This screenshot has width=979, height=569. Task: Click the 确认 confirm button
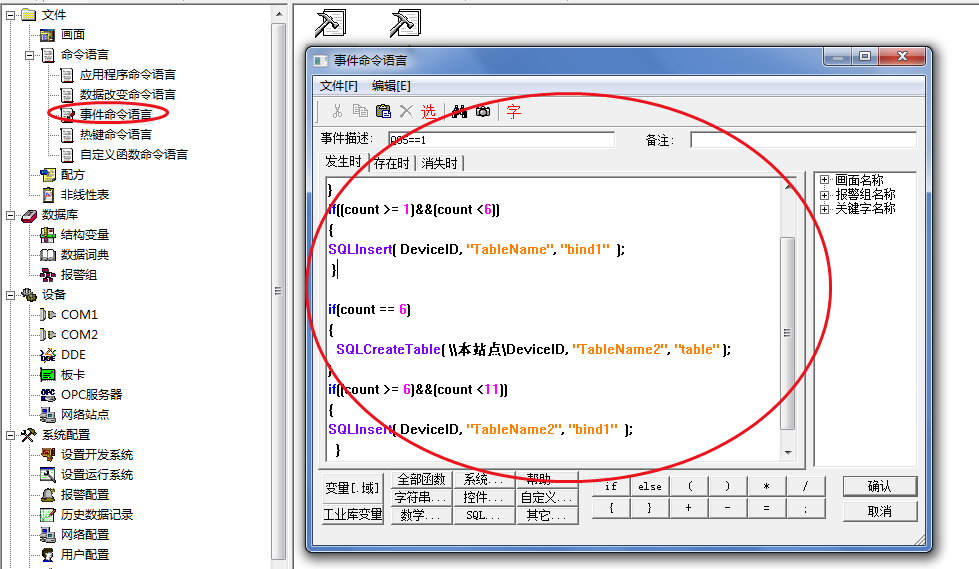tap(880, 486)
